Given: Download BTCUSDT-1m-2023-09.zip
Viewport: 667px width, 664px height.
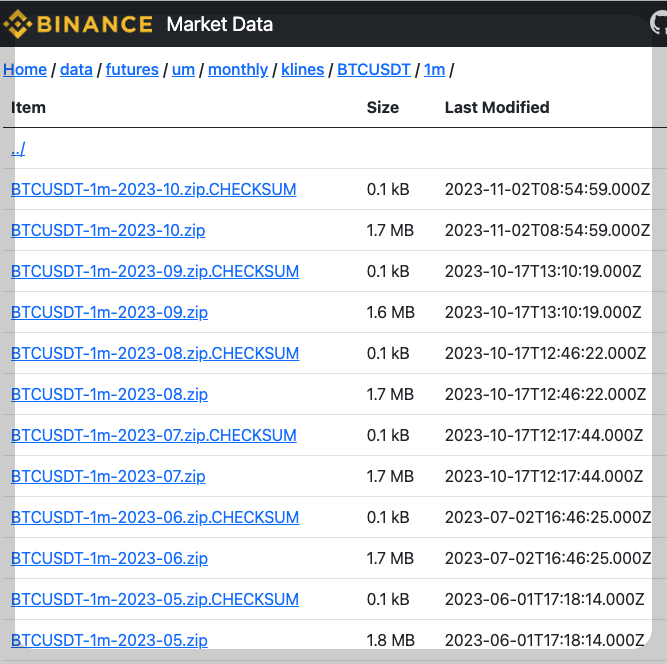Looking at the screenshot, I should tap(109, 312).
